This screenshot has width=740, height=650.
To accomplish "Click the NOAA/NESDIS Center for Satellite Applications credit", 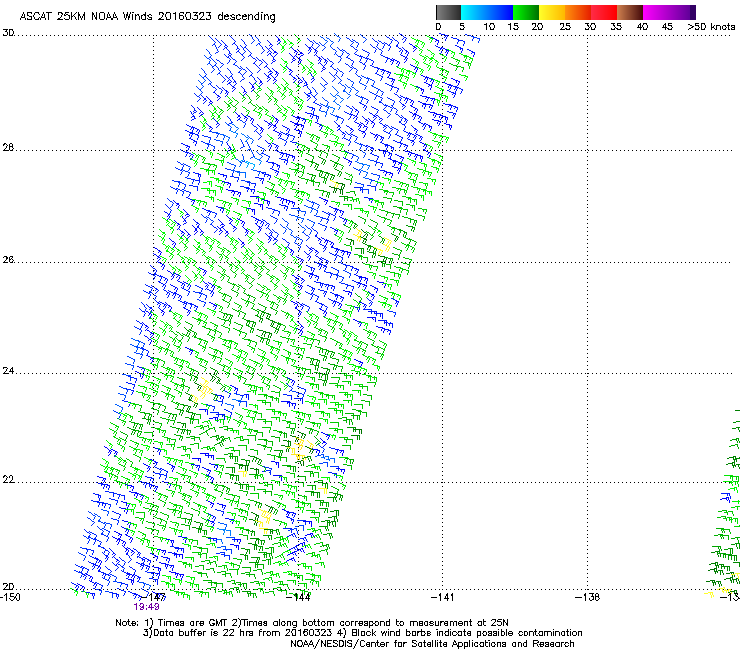I will point(432,644).
